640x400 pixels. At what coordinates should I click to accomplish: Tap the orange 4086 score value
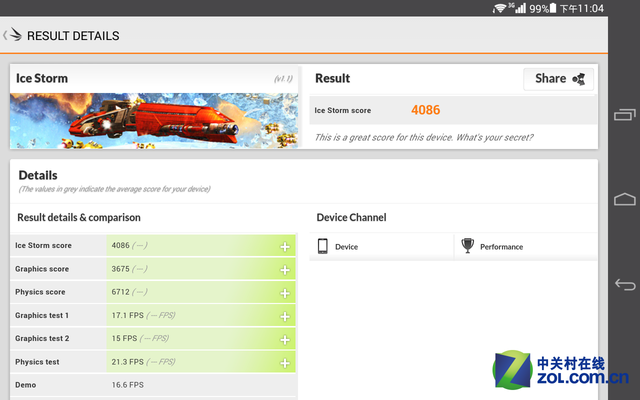click(x=425, y=110)
